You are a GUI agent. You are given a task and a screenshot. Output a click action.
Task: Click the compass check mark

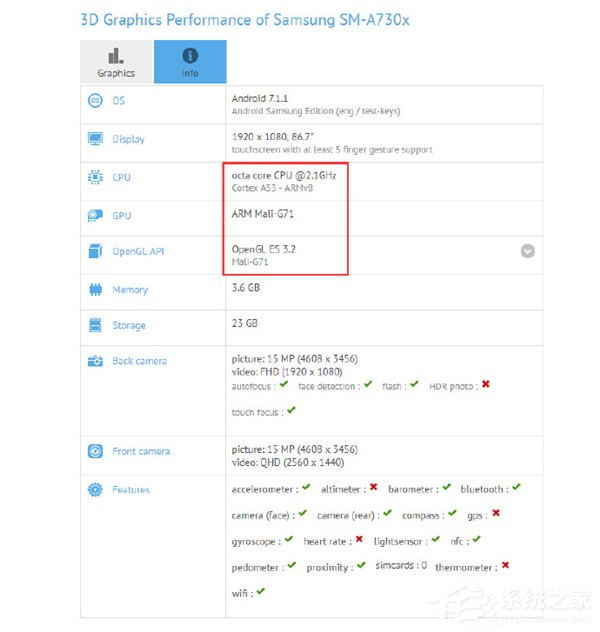pyautogui.click(x=453, y=513)
